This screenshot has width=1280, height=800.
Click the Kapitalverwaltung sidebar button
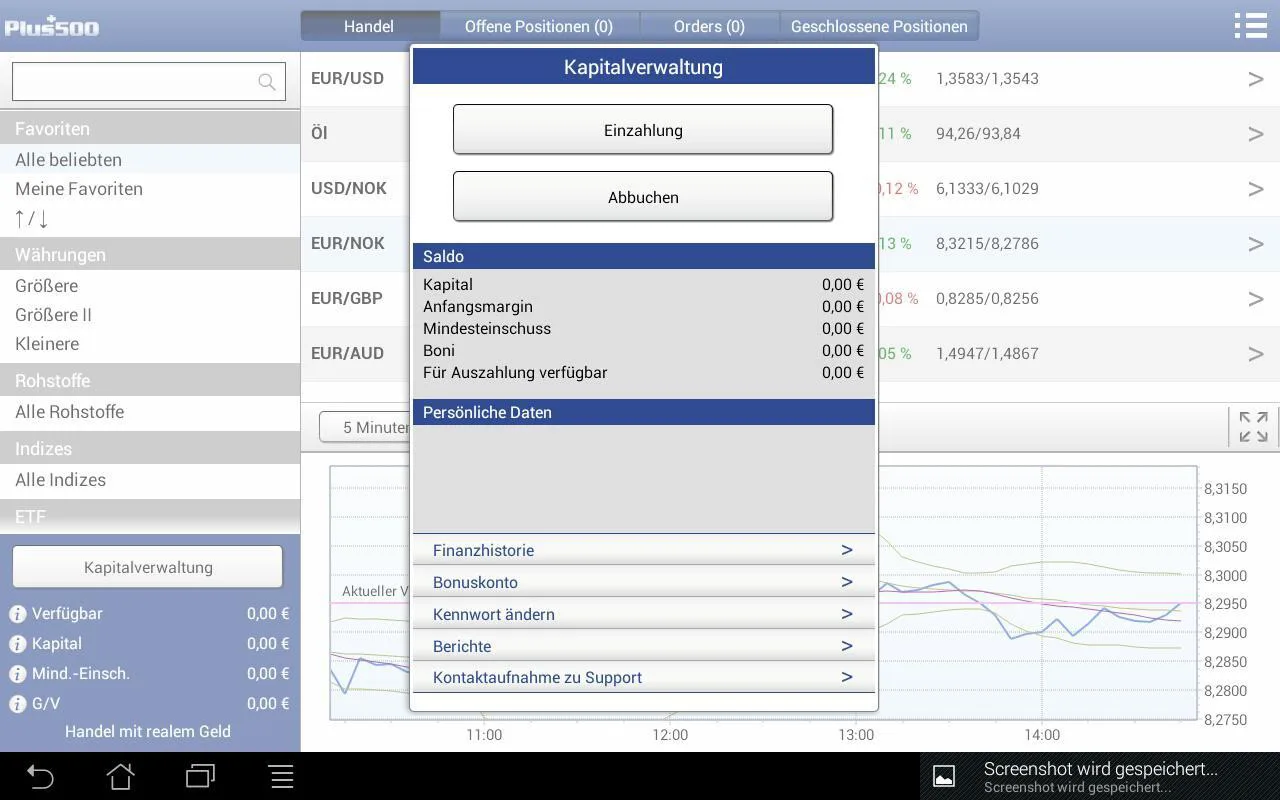(148, 567)
